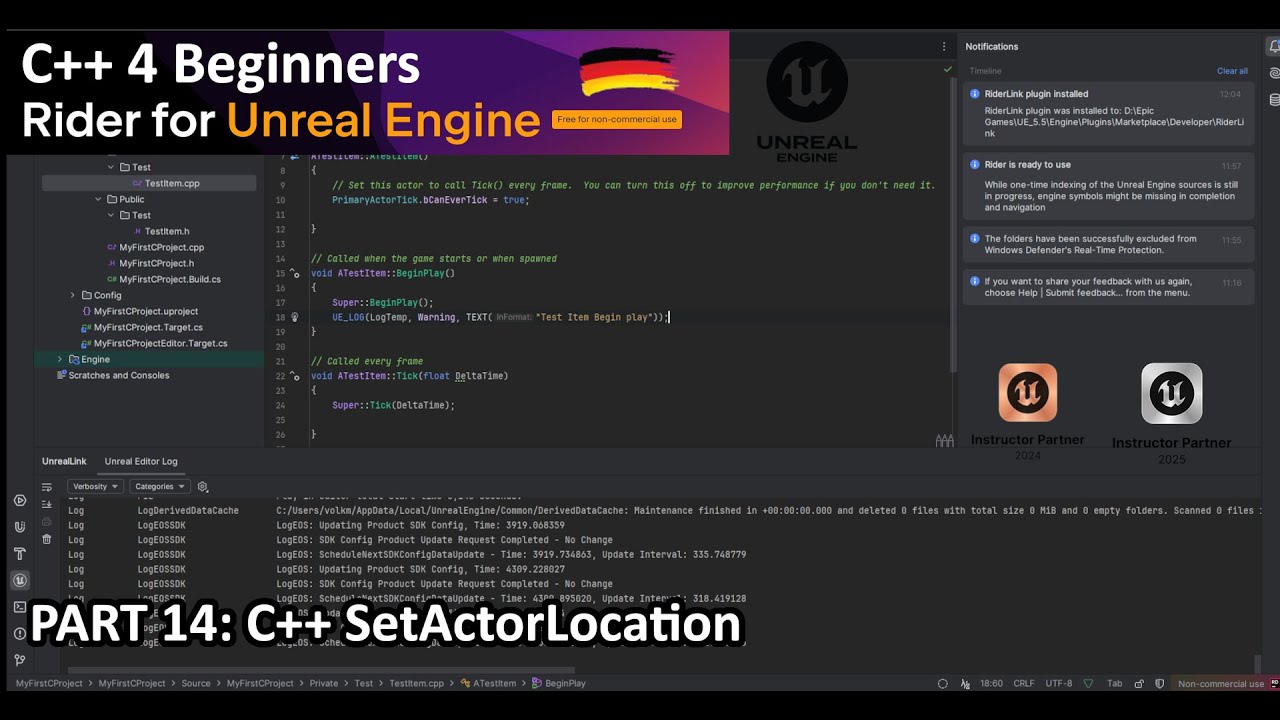Open the editor tabs three-dot menu
This screenshot has width=1280, height=720.
point(943,46)
